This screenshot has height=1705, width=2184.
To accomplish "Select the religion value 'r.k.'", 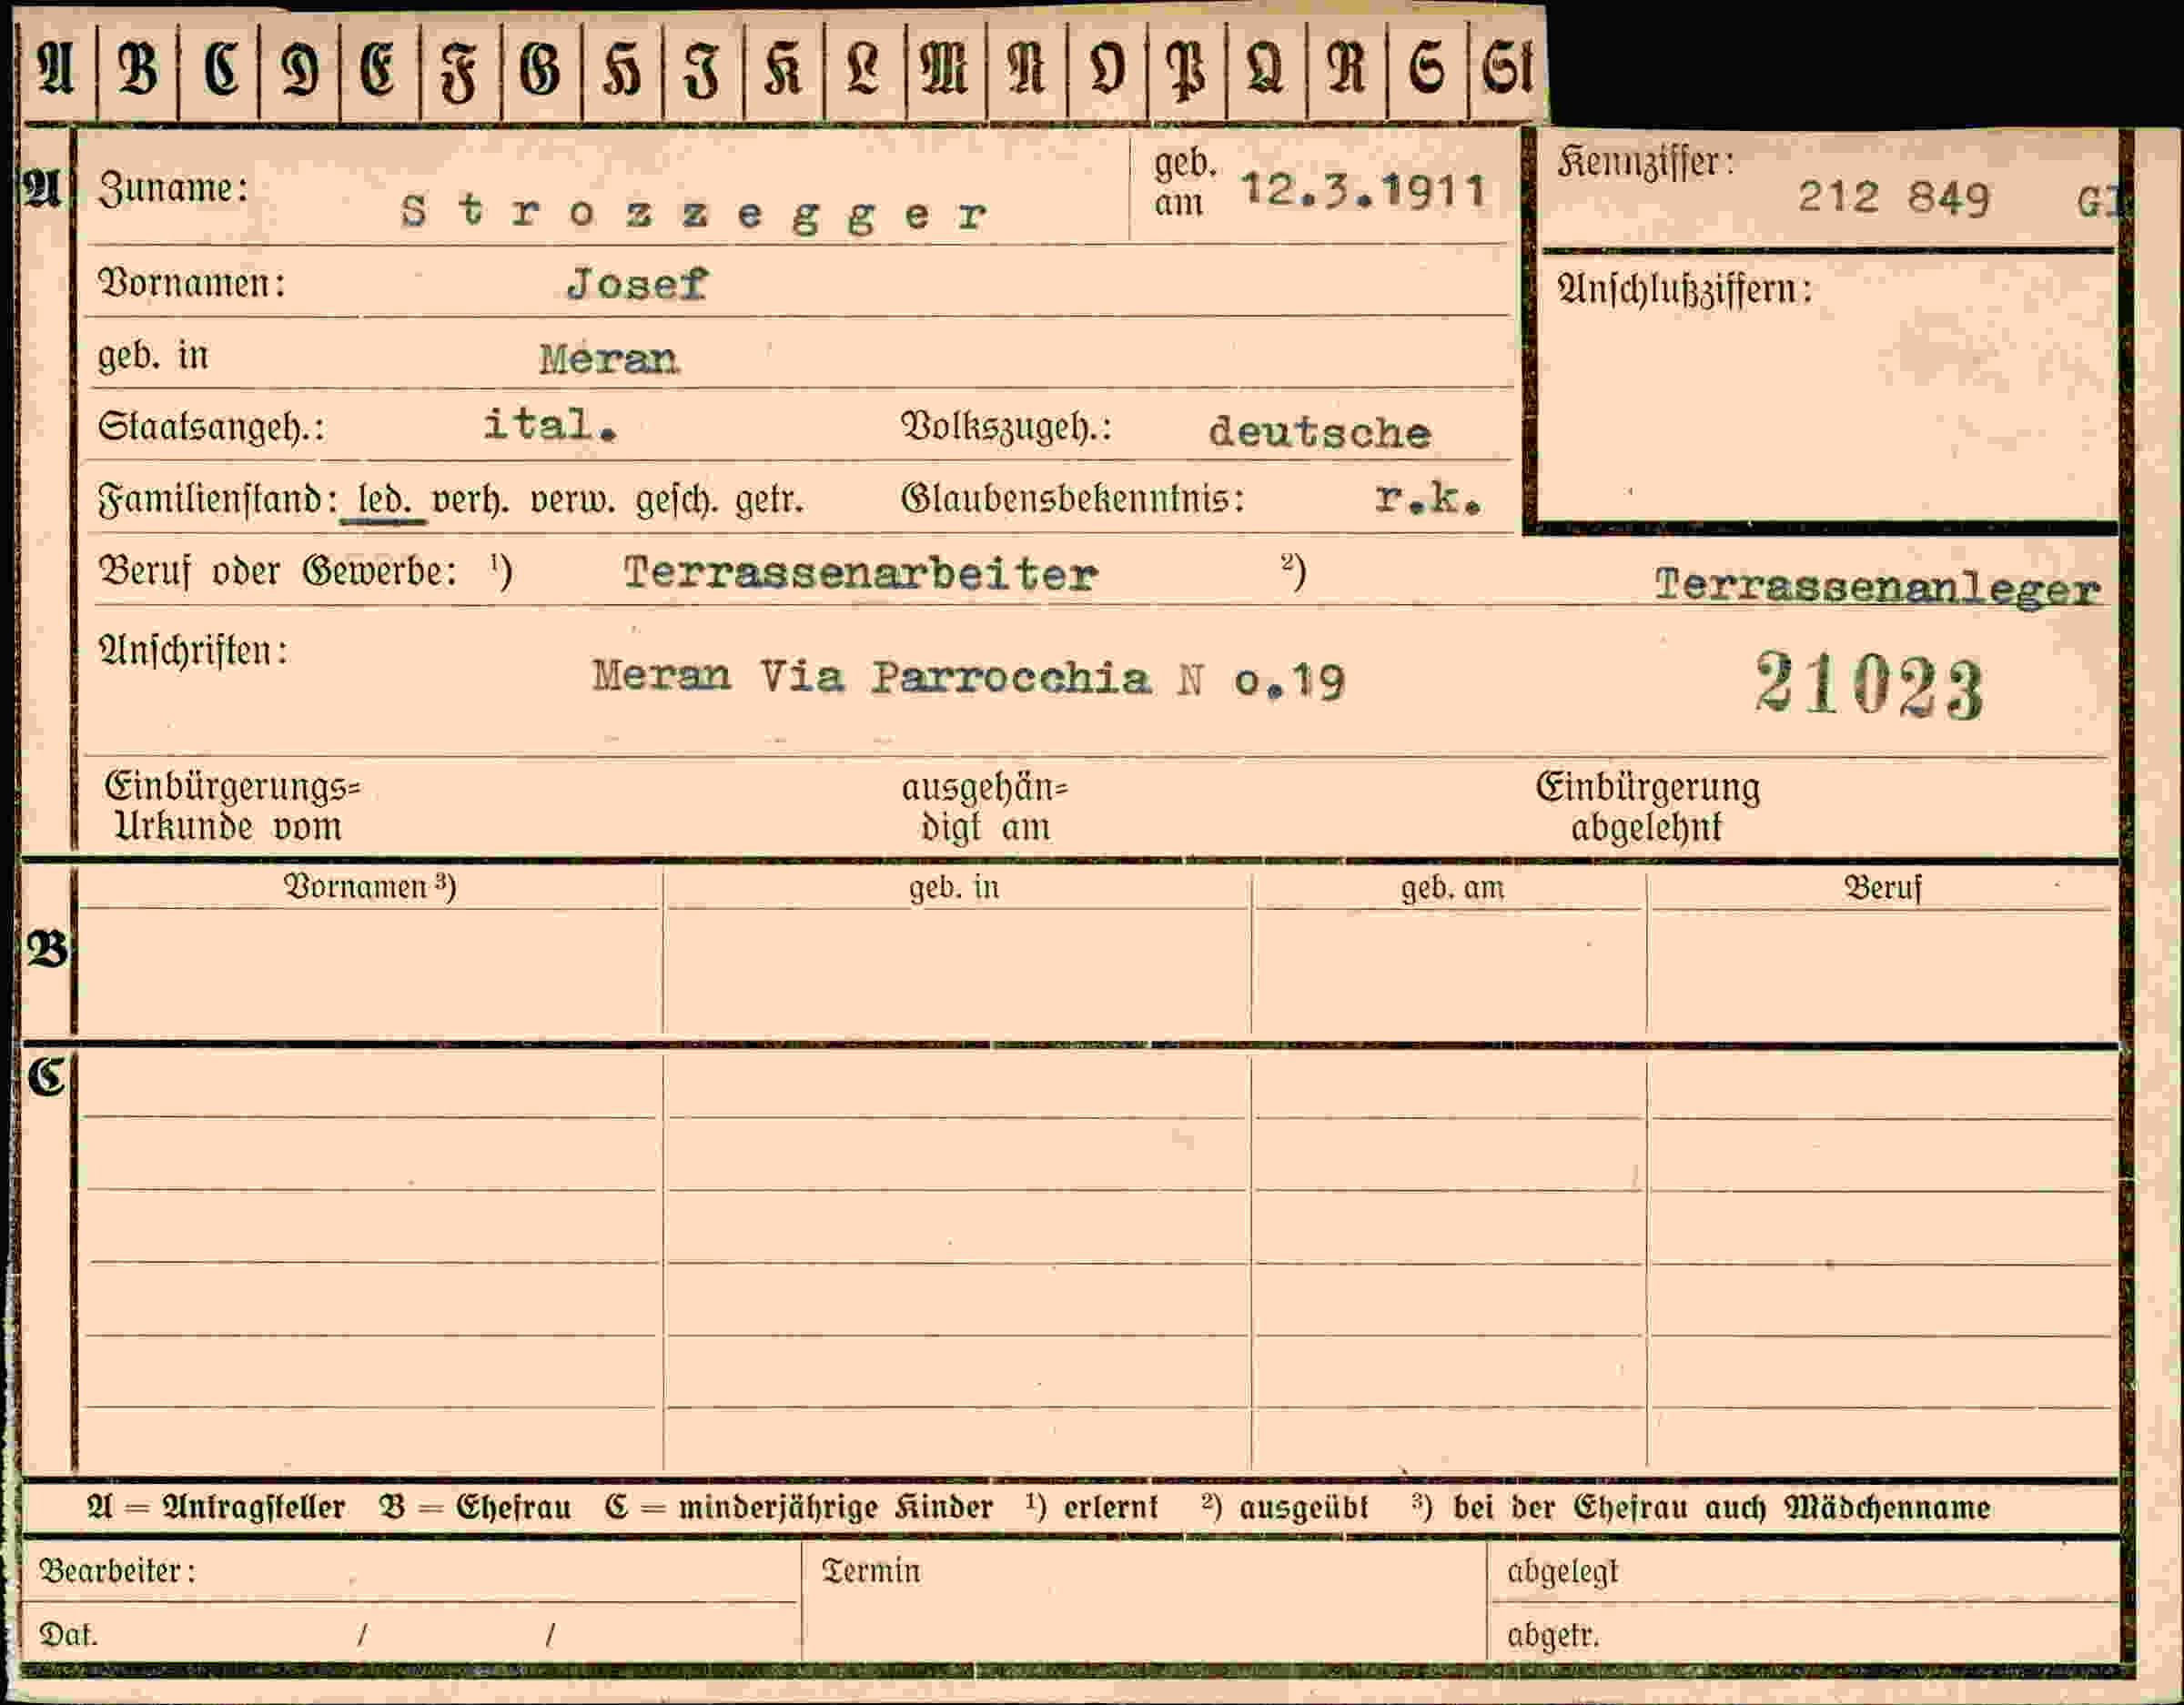I will pyautogui.click(x=1427, y=497).
